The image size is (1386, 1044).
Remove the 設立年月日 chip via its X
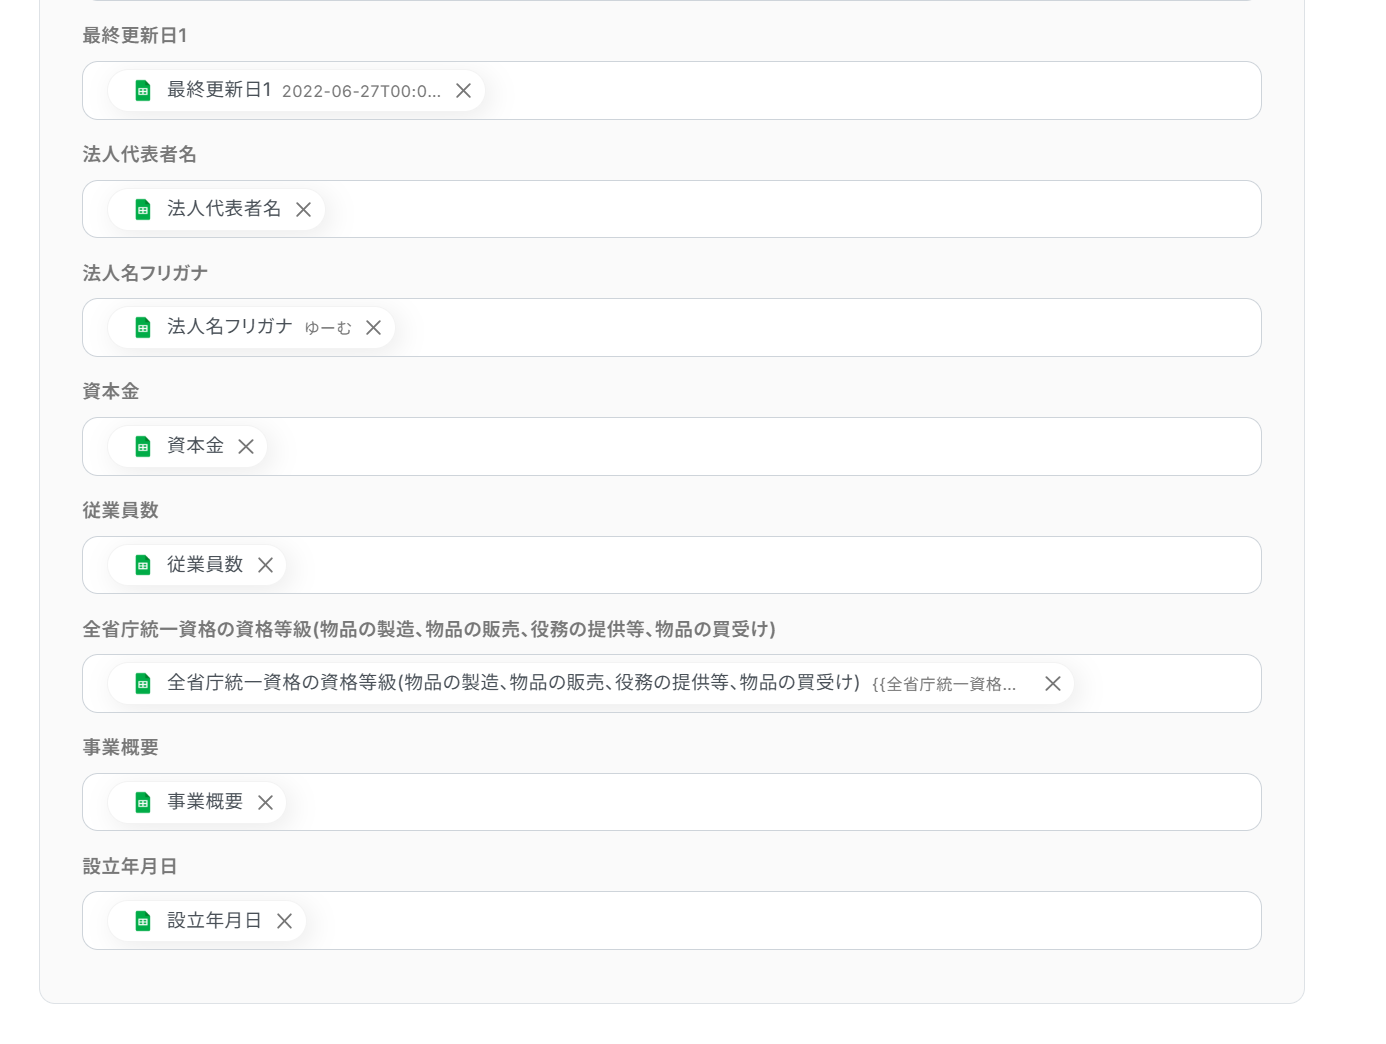coord(285,921)
